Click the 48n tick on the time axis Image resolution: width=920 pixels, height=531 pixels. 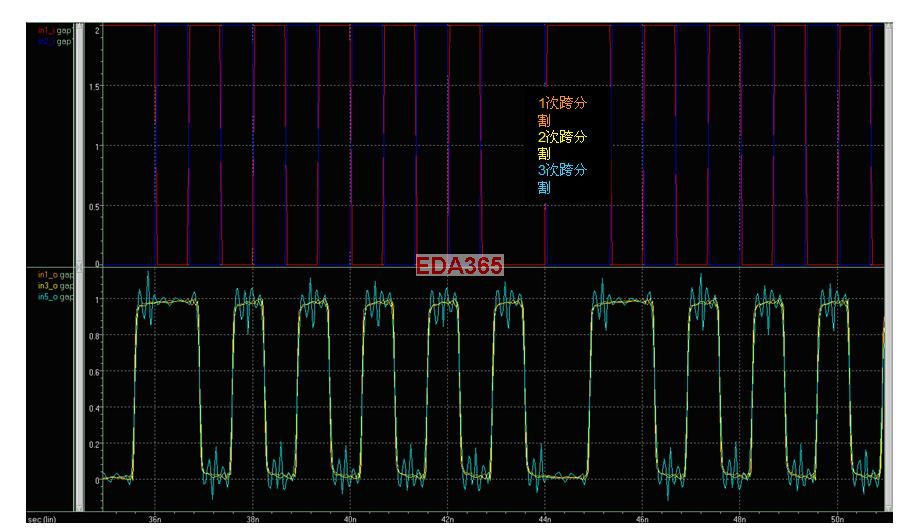tap(739, 519)
